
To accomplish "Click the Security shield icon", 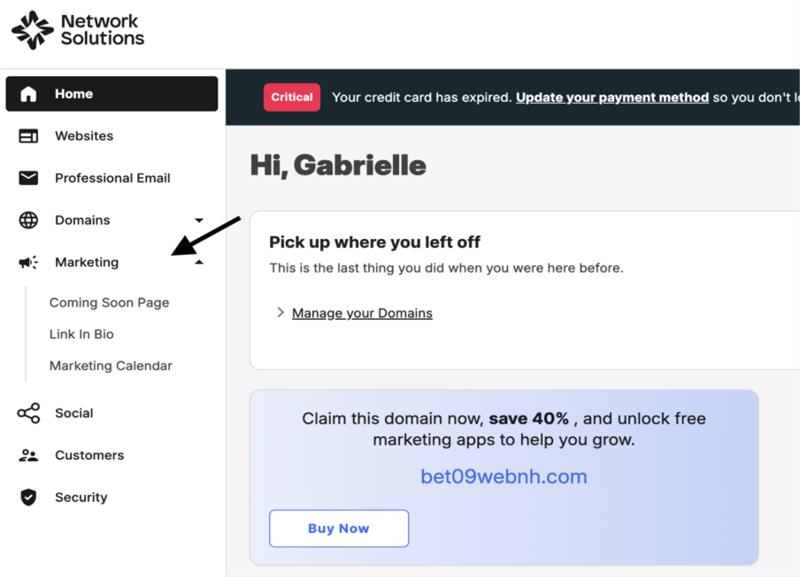I will click(x=28, y=497).
